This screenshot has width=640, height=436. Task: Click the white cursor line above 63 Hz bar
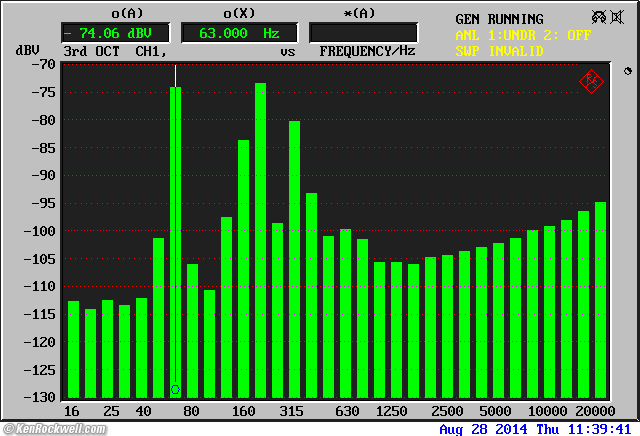tap(175, 76)
